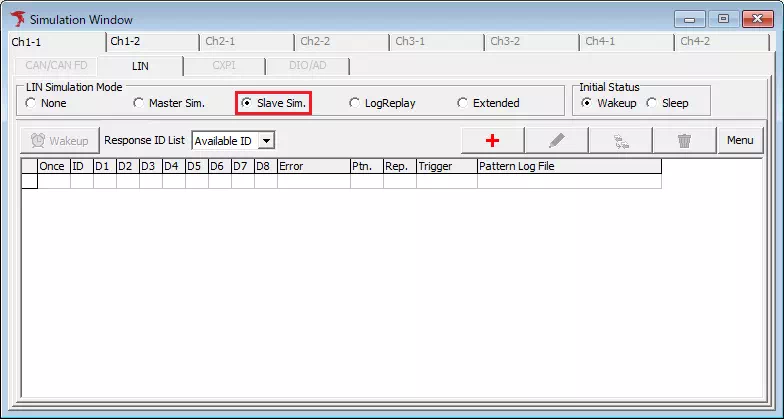The width and height of the screenshot is (784, 419).
Task: Choose the Master Sim. radio option
Action: pyautogui.click(x=139, y=103)
